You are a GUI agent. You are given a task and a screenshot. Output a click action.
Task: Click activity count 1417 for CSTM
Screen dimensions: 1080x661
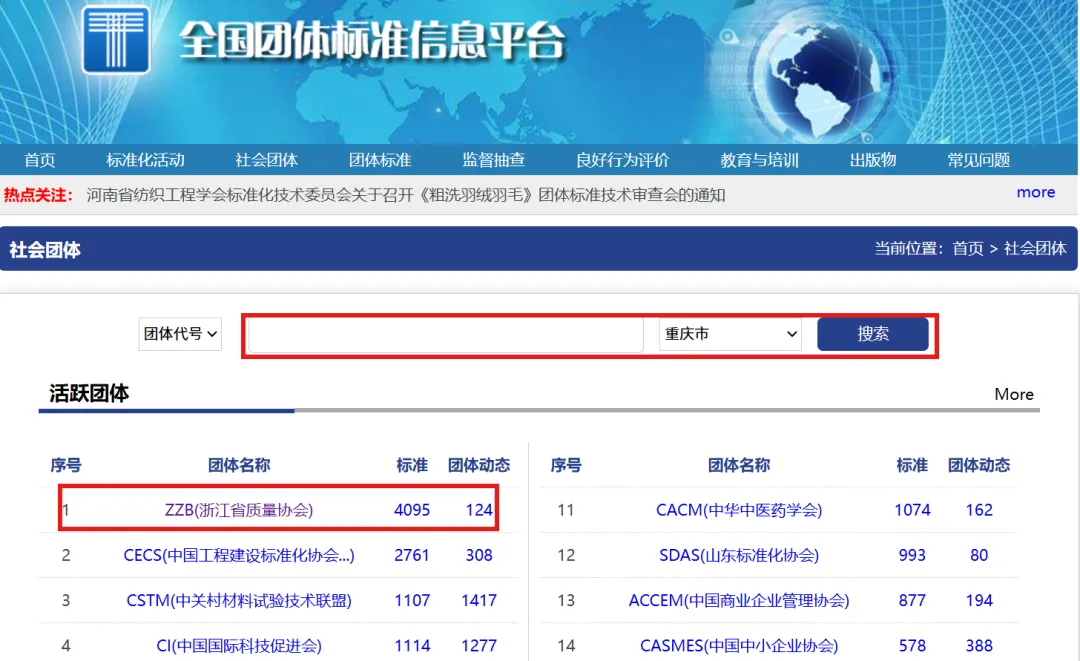(x=479, y=600)
